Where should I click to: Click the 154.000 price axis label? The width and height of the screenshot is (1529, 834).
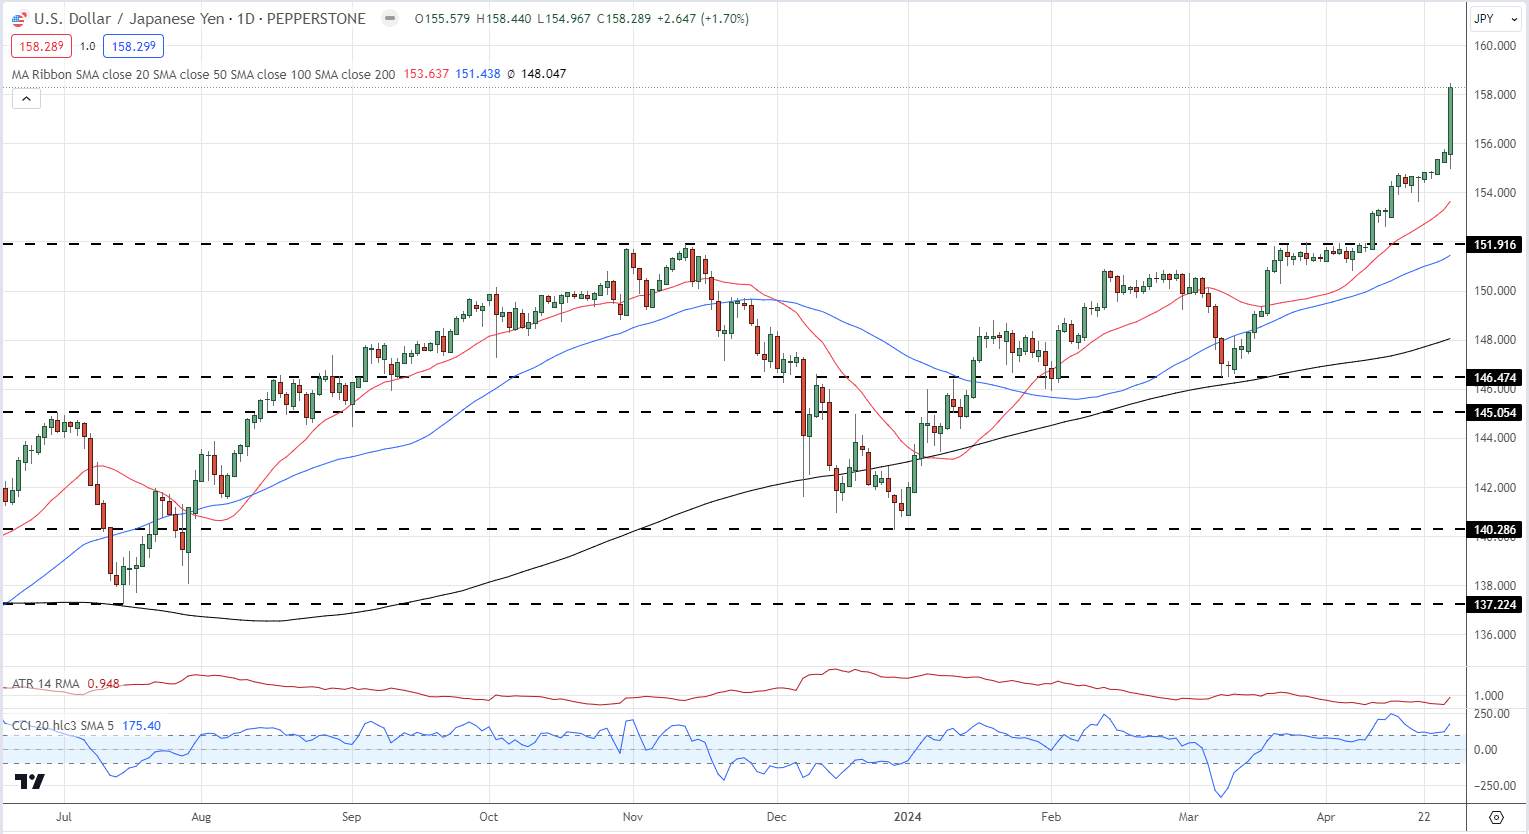(1495, 193)
